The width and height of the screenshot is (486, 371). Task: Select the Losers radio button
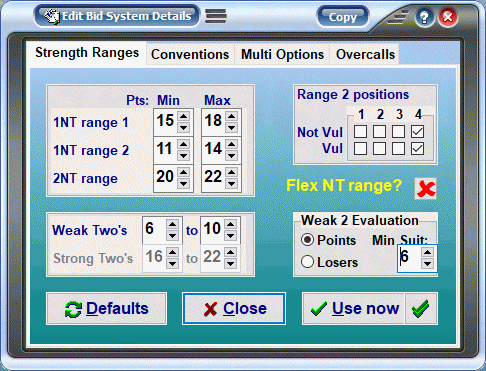click(307, 262)
